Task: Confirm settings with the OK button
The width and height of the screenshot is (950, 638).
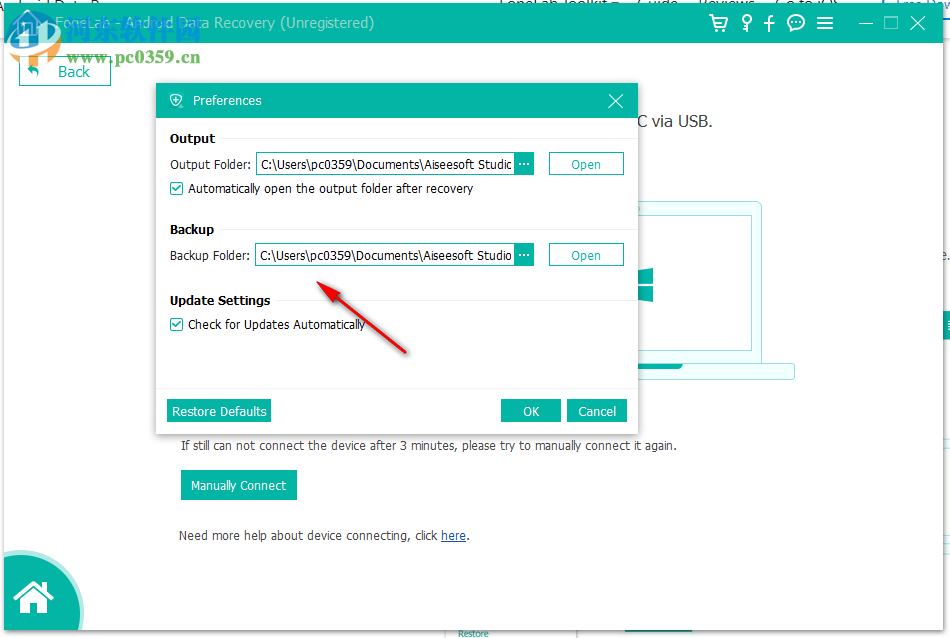Action: click(x=530, y=410)
